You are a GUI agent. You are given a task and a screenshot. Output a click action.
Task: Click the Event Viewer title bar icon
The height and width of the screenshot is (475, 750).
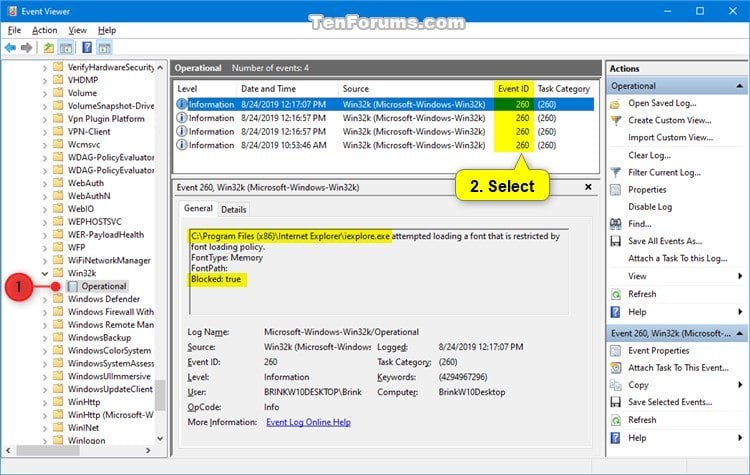click(12, 11)
